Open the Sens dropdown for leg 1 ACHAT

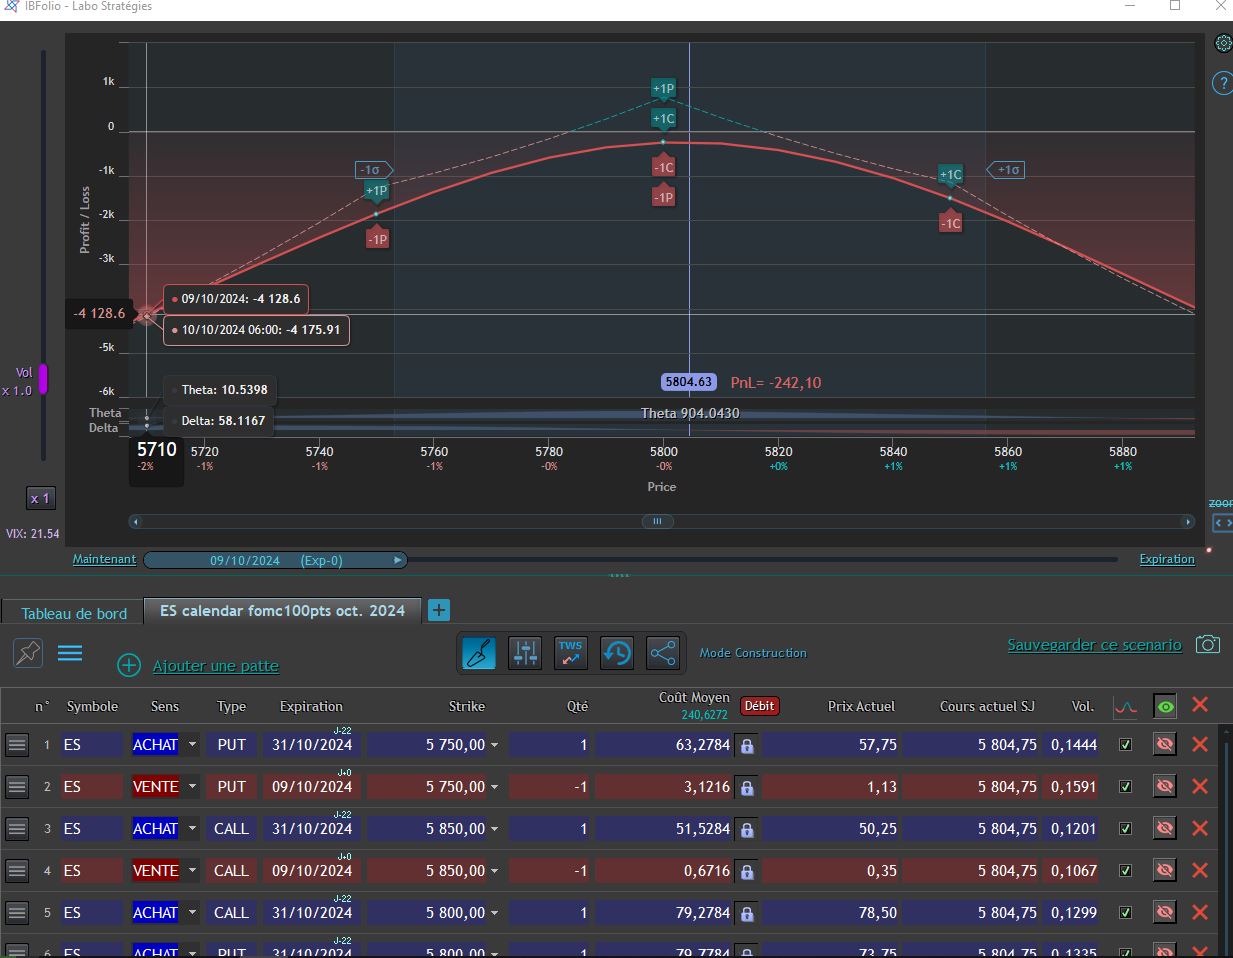192,745
